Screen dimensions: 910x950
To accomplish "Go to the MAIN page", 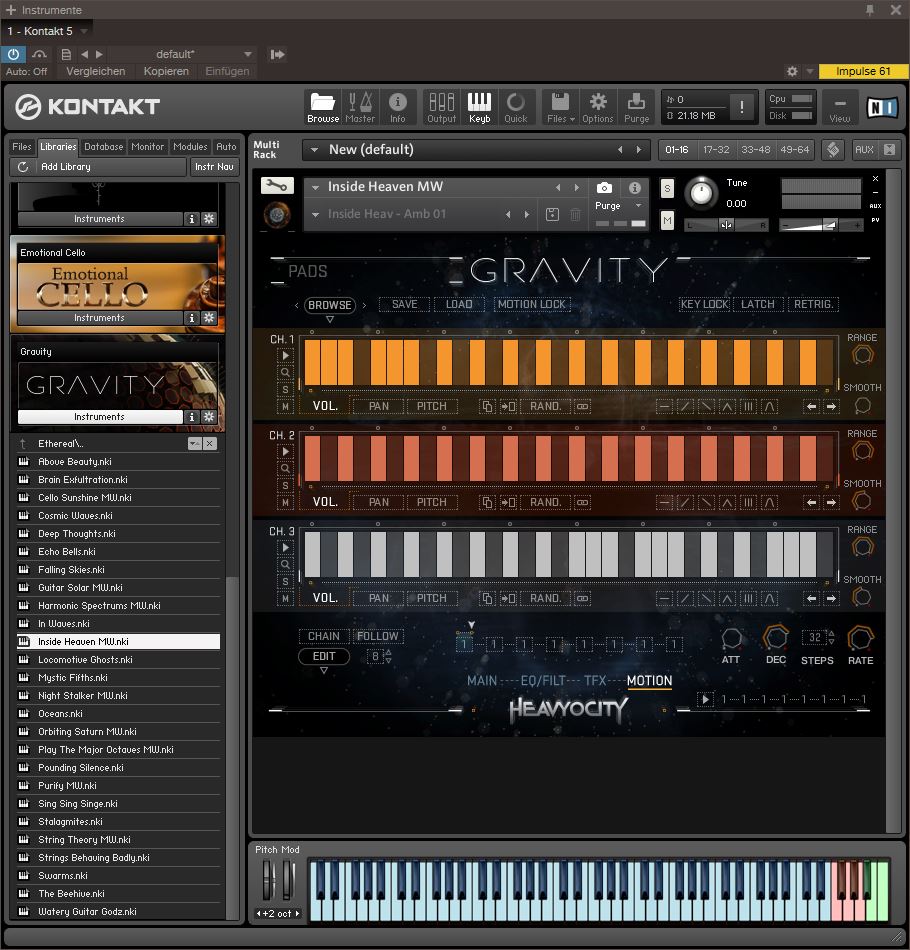I will pos(482,681).
